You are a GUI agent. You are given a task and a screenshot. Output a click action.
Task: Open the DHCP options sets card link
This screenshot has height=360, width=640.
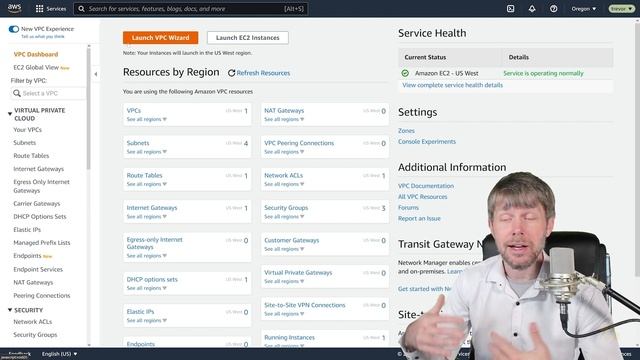coord(152,280)
